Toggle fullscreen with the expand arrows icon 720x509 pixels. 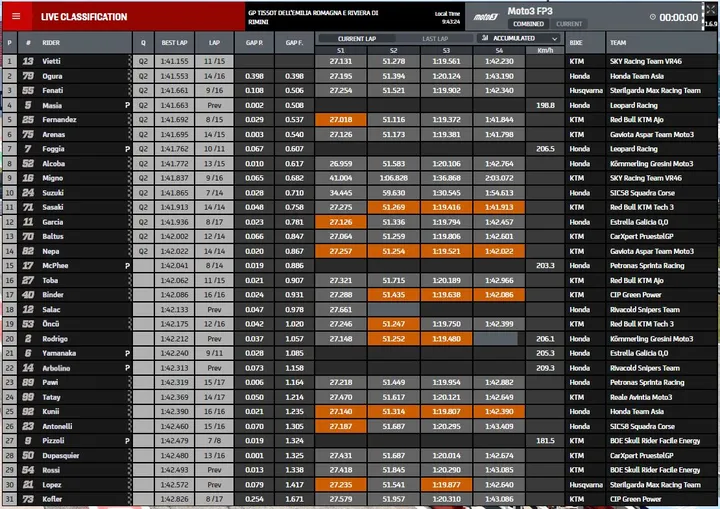coord(710,10)
